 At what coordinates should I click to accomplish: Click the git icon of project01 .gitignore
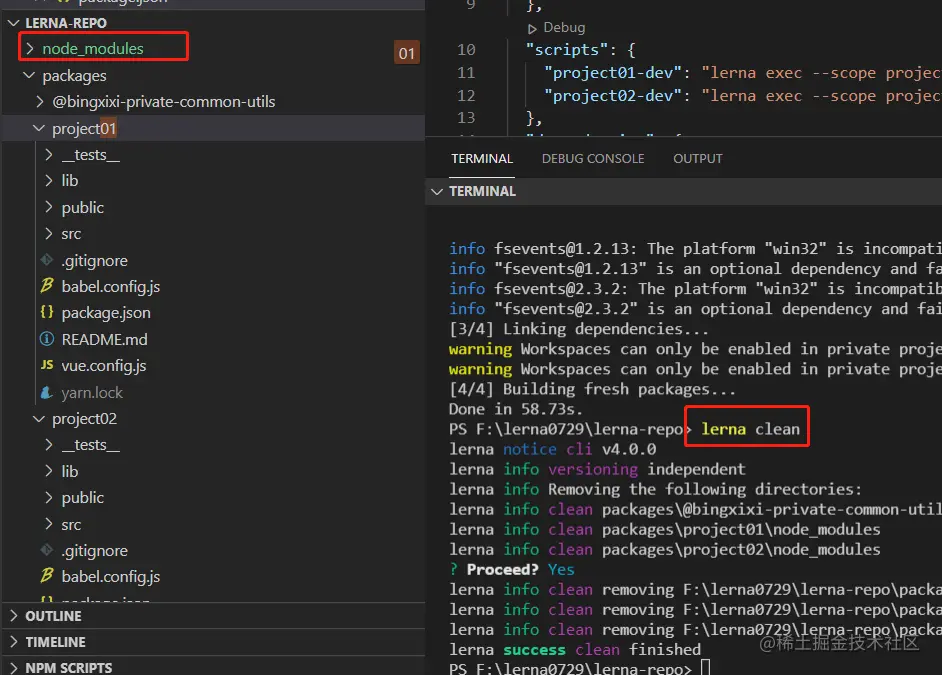(47, 260)
